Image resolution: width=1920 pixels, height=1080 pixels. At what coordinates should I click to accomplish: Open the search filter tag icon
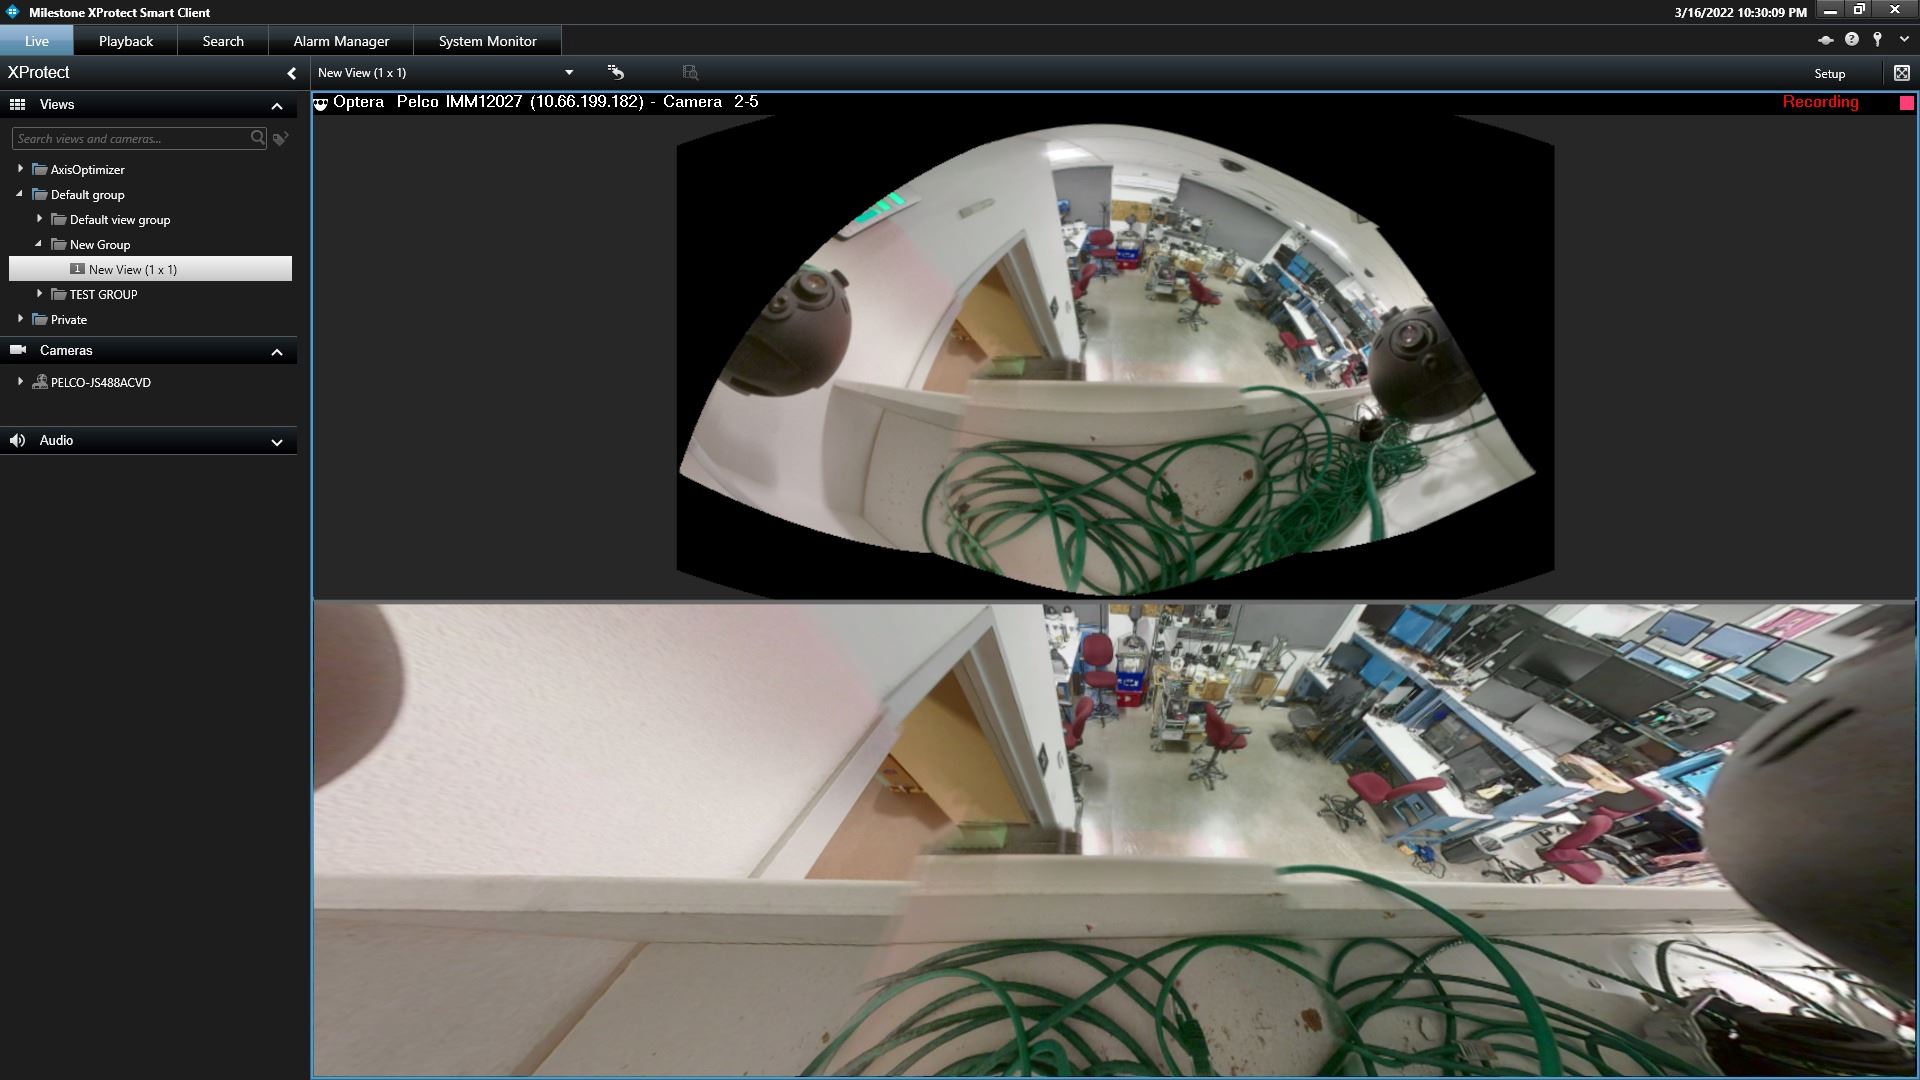pos(281,138)
